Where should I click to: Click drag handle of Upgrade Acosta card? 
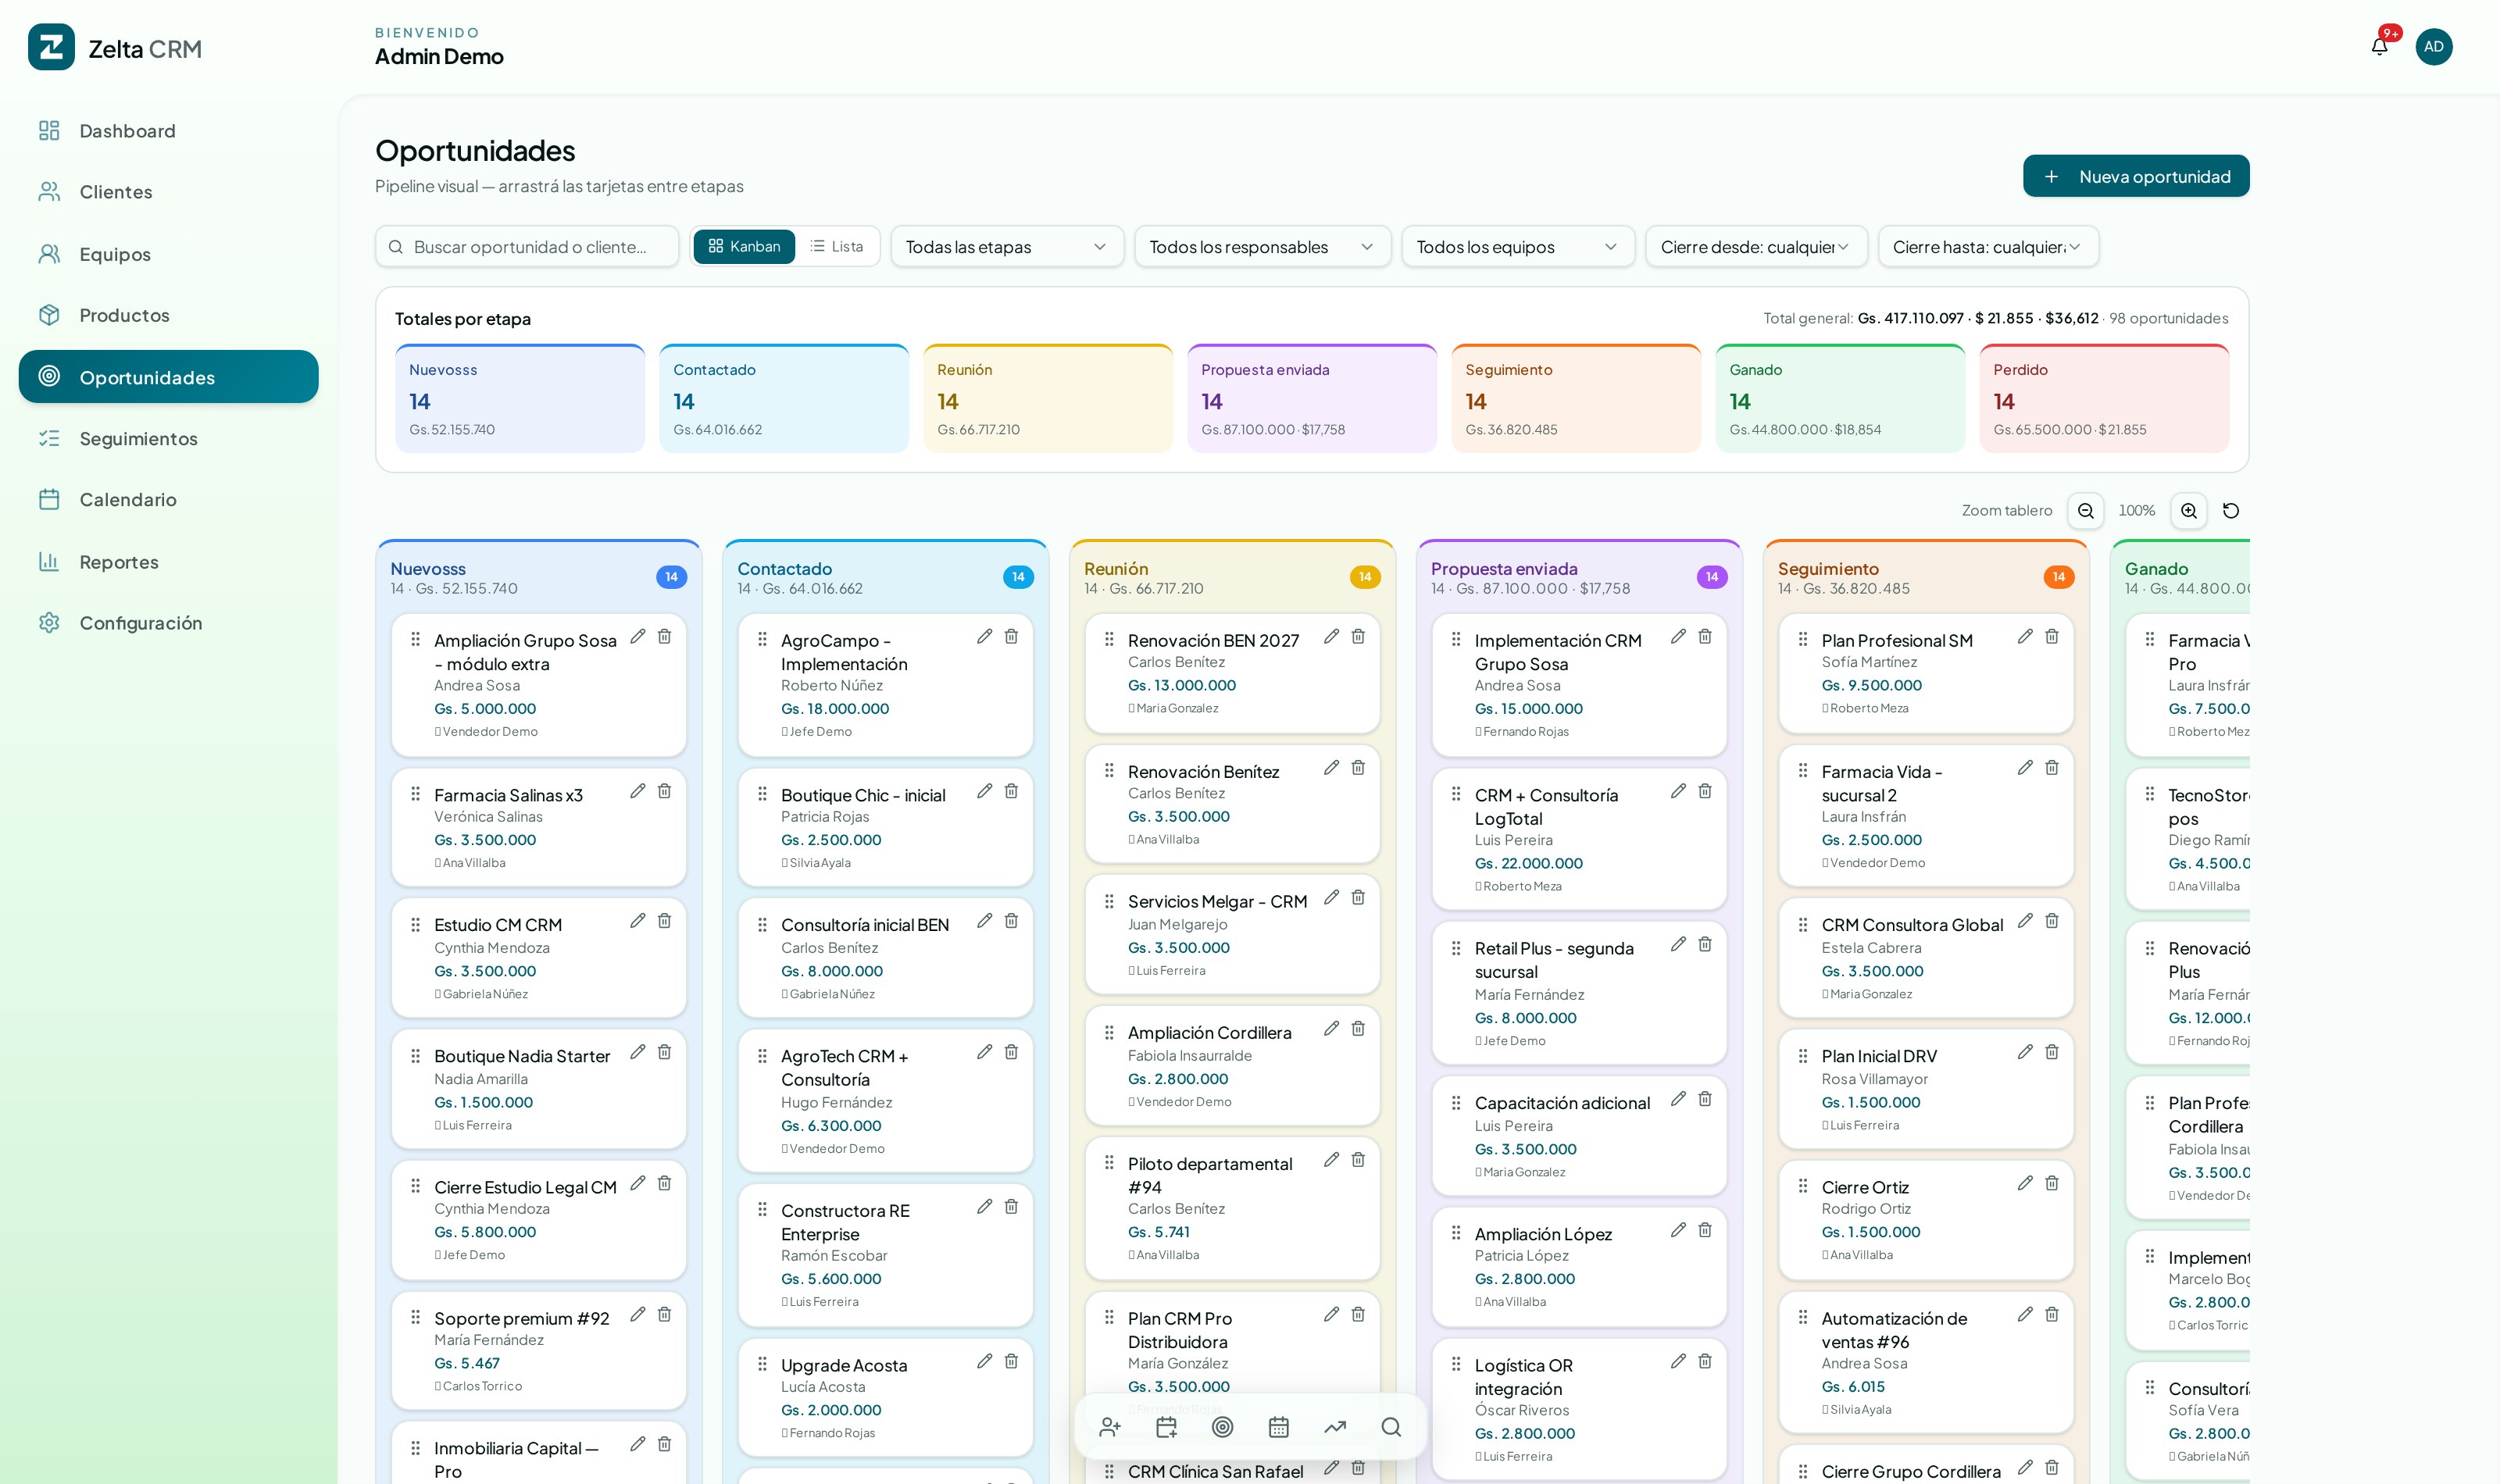tap(762, 1364)
